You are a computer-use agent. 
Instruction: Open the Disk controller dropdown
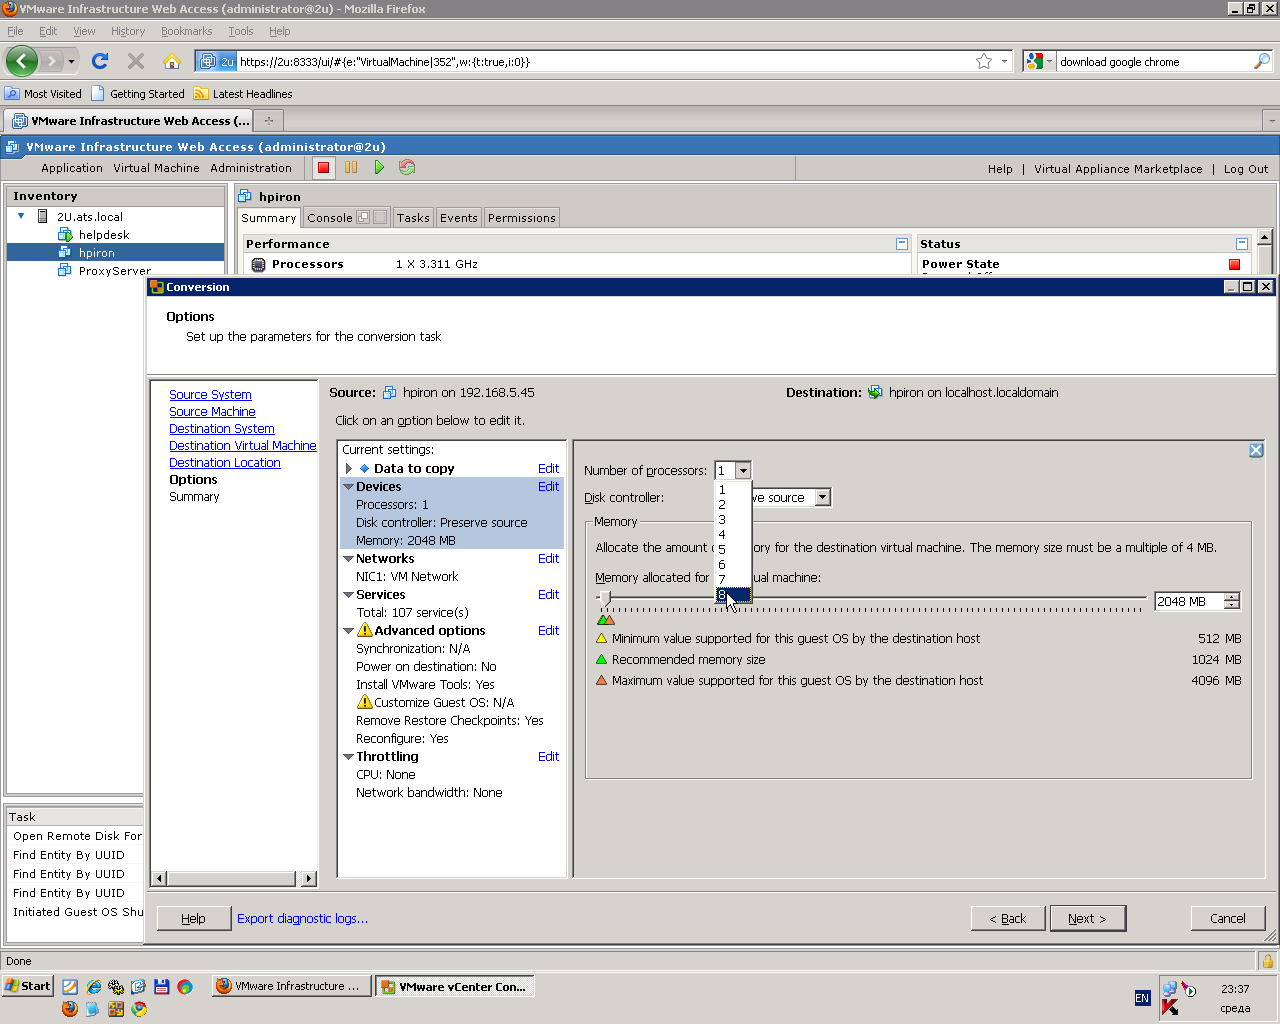point(822,497)
